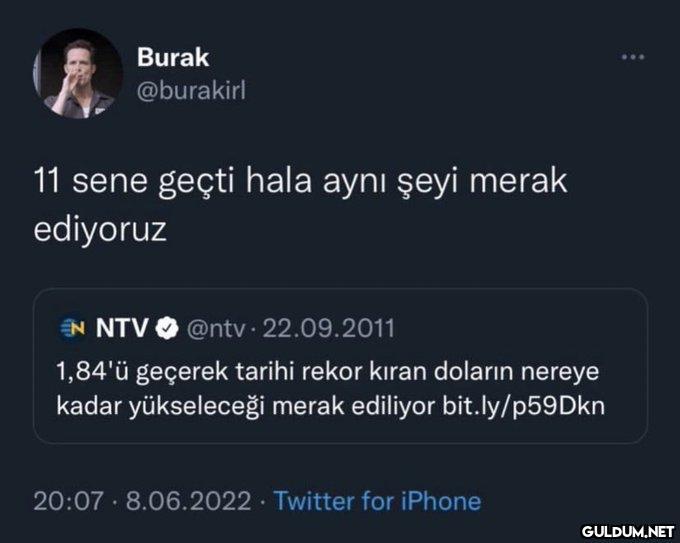Click the quoted text line starting '1,84'ü geçerek'

pos(327,372)
